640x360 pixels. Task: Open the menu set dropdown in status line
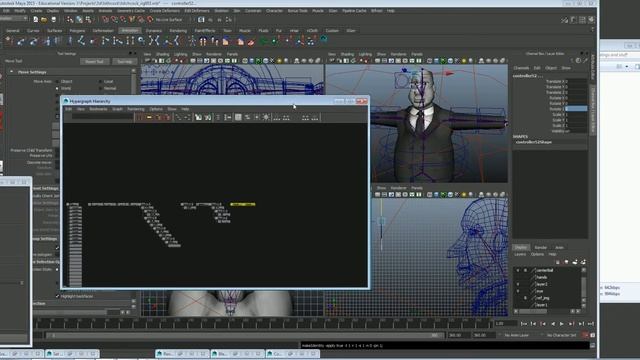[14, 19]
